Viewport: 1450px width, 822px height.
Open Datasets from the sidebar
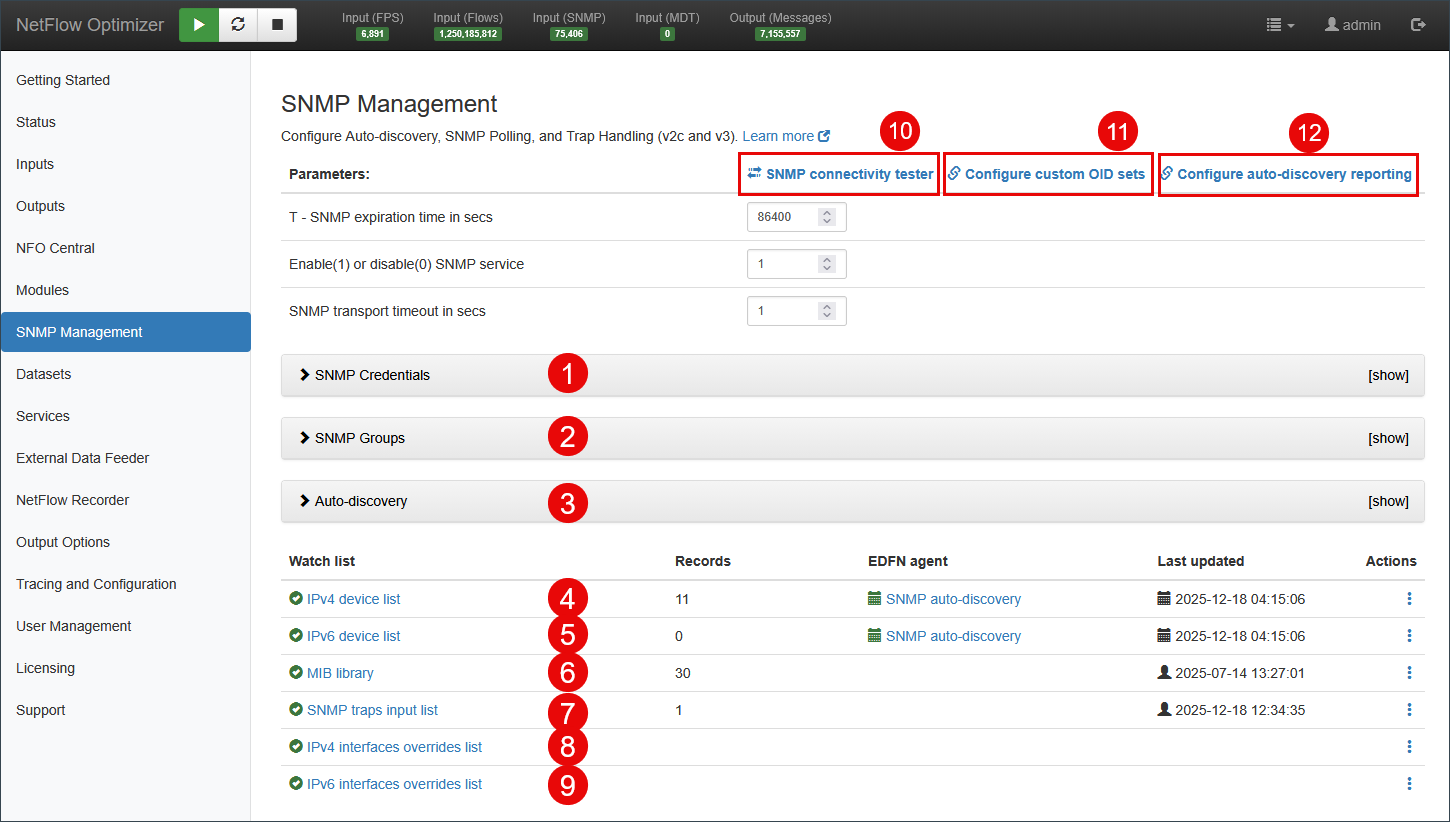(x=44, y=374)
